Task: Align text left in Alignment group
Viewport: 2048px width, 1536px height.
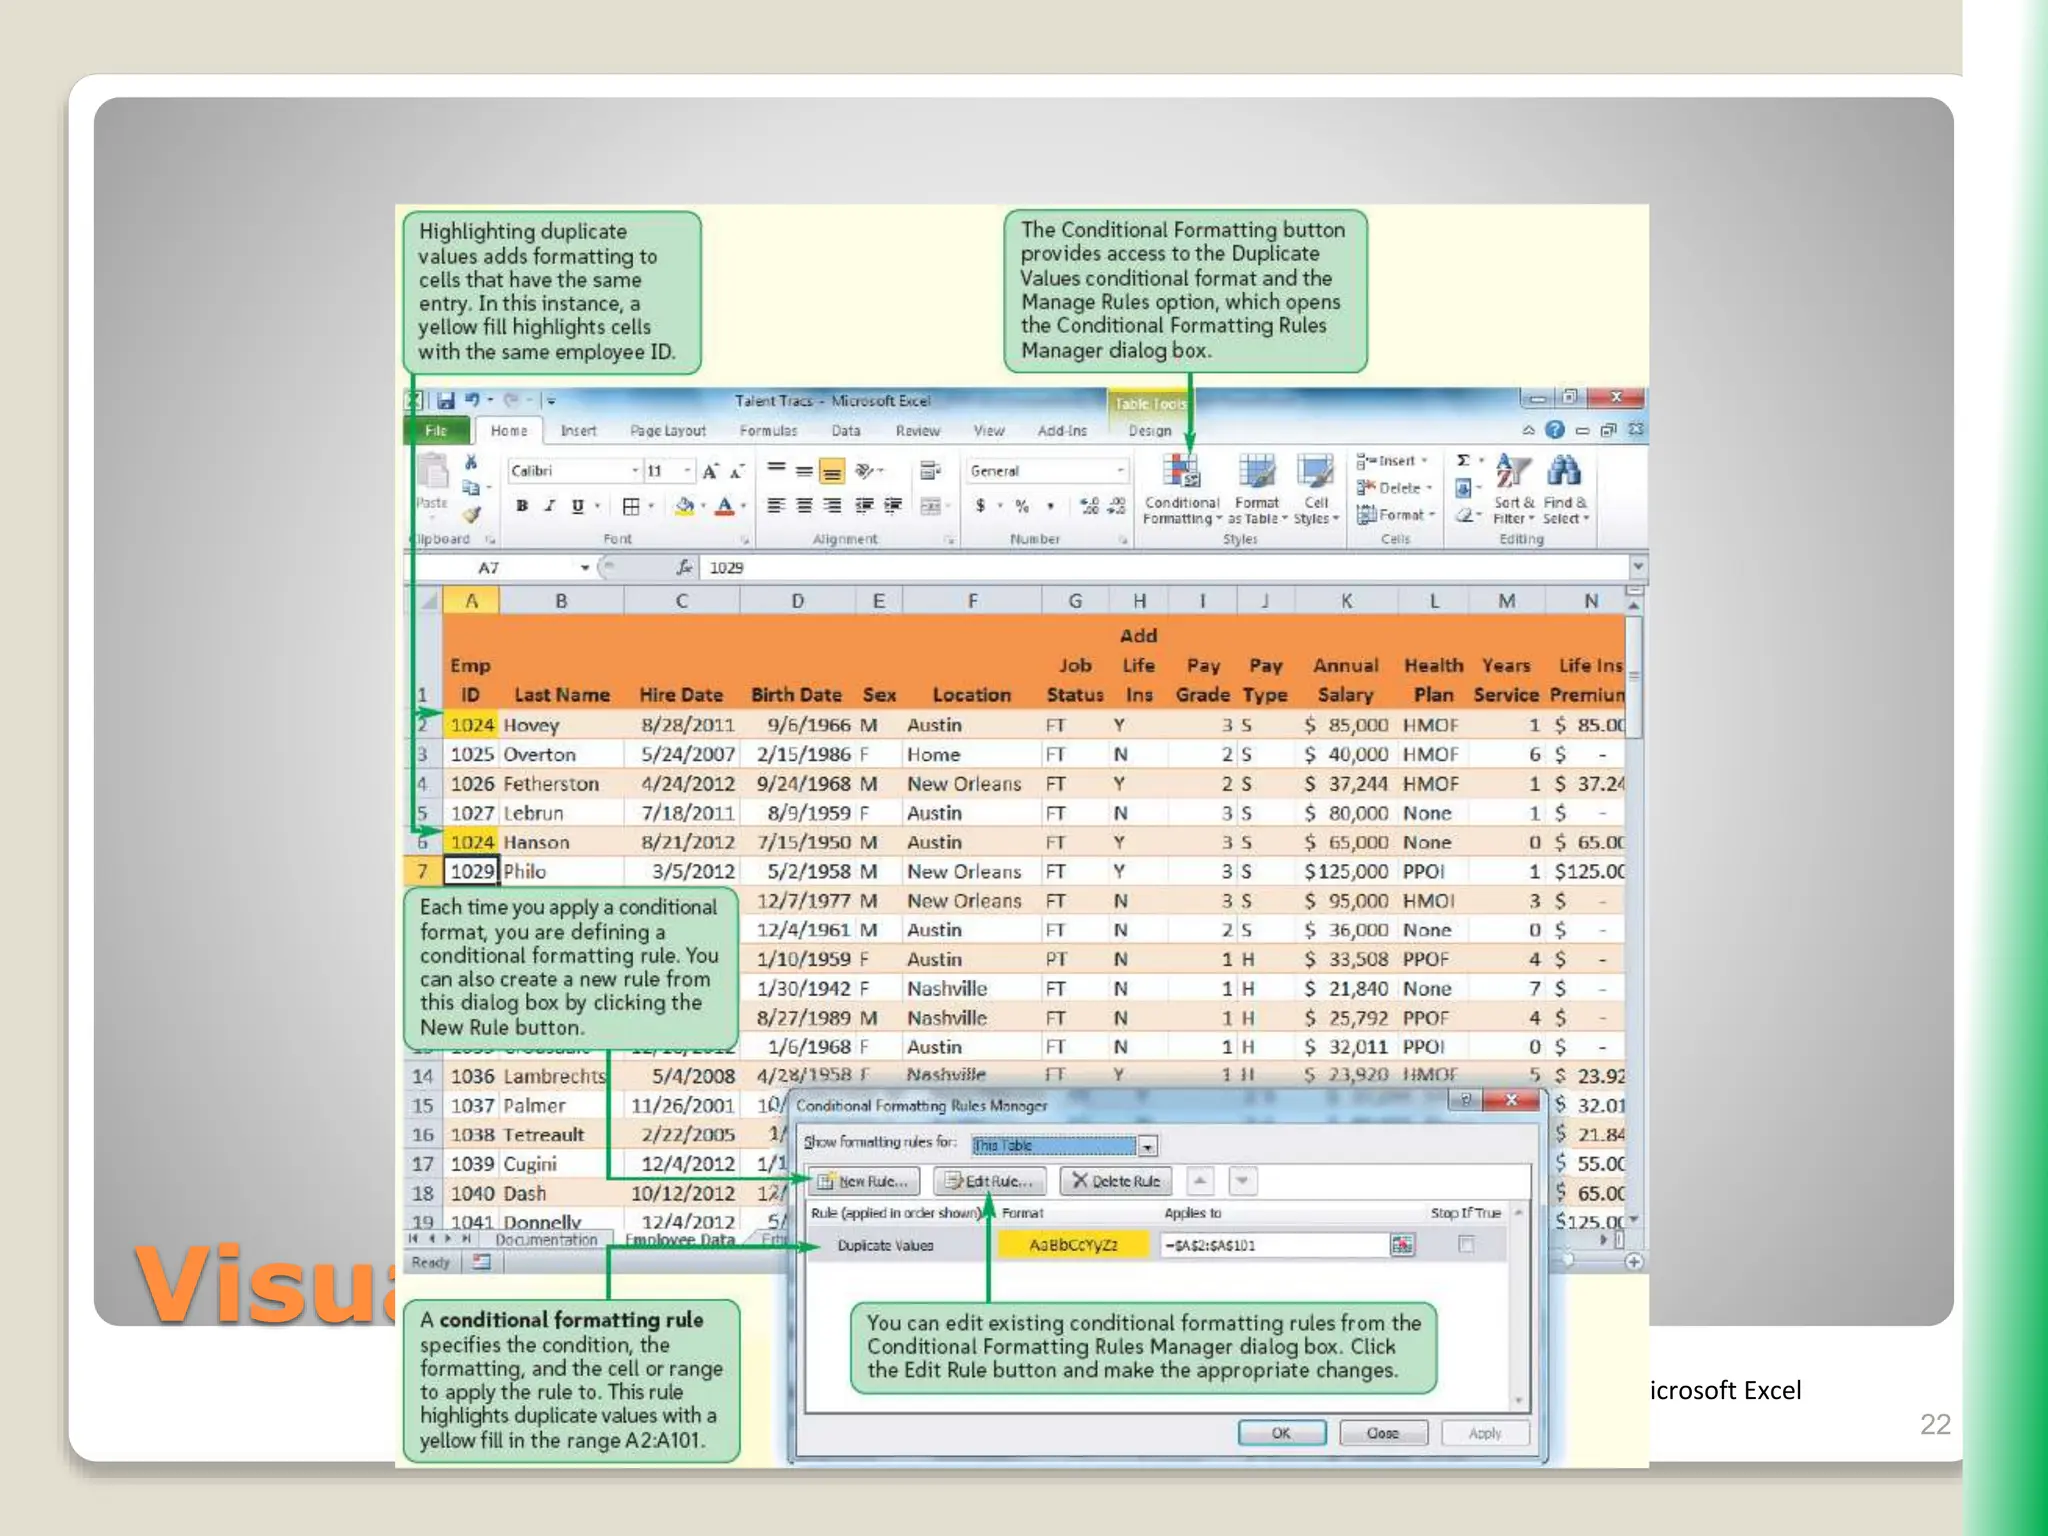Action: tap(775, 506)
